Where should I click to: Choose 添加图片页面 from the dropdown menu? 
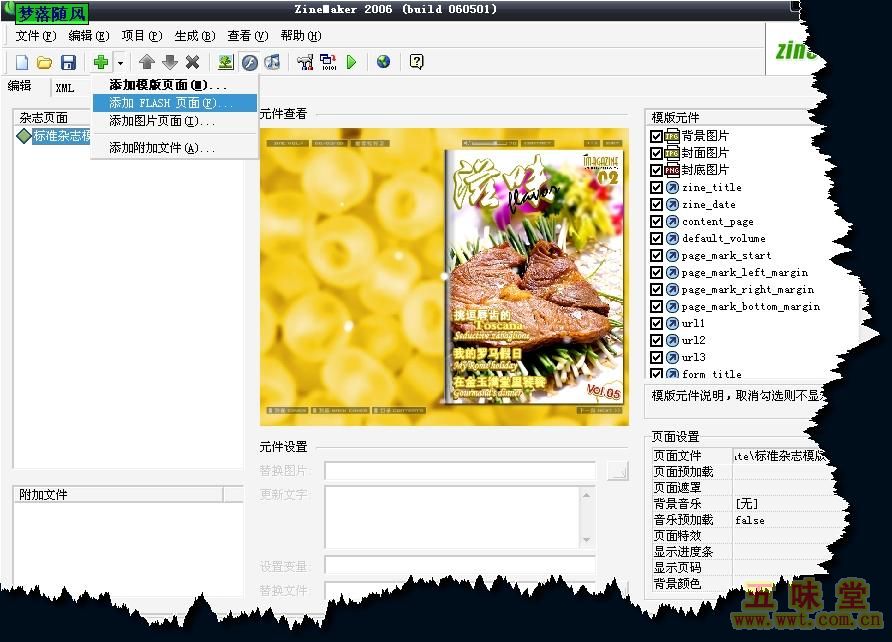(162, 121)
